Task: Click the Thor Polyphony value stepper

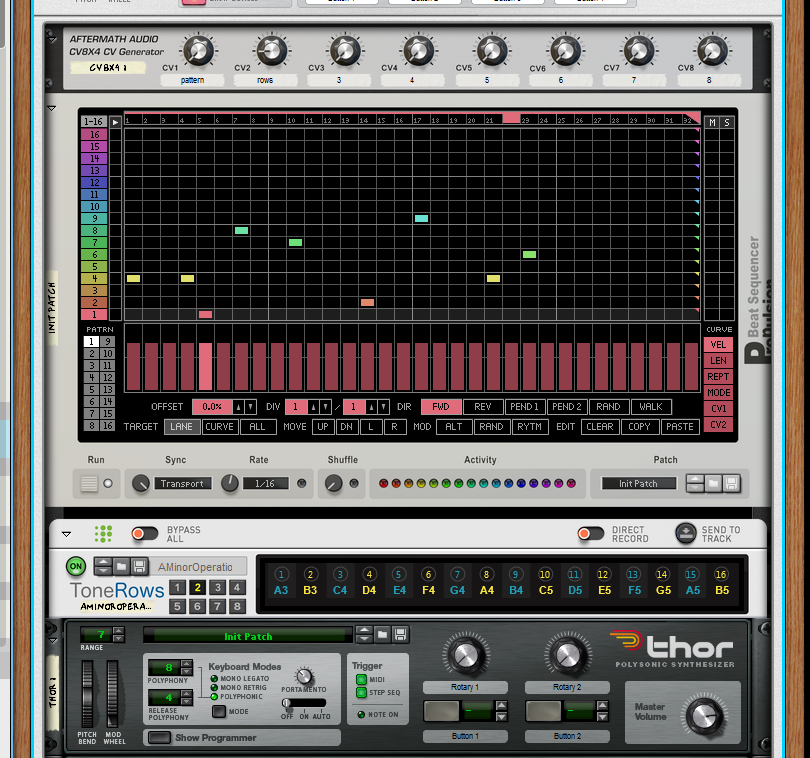Action: coord(187,667)
